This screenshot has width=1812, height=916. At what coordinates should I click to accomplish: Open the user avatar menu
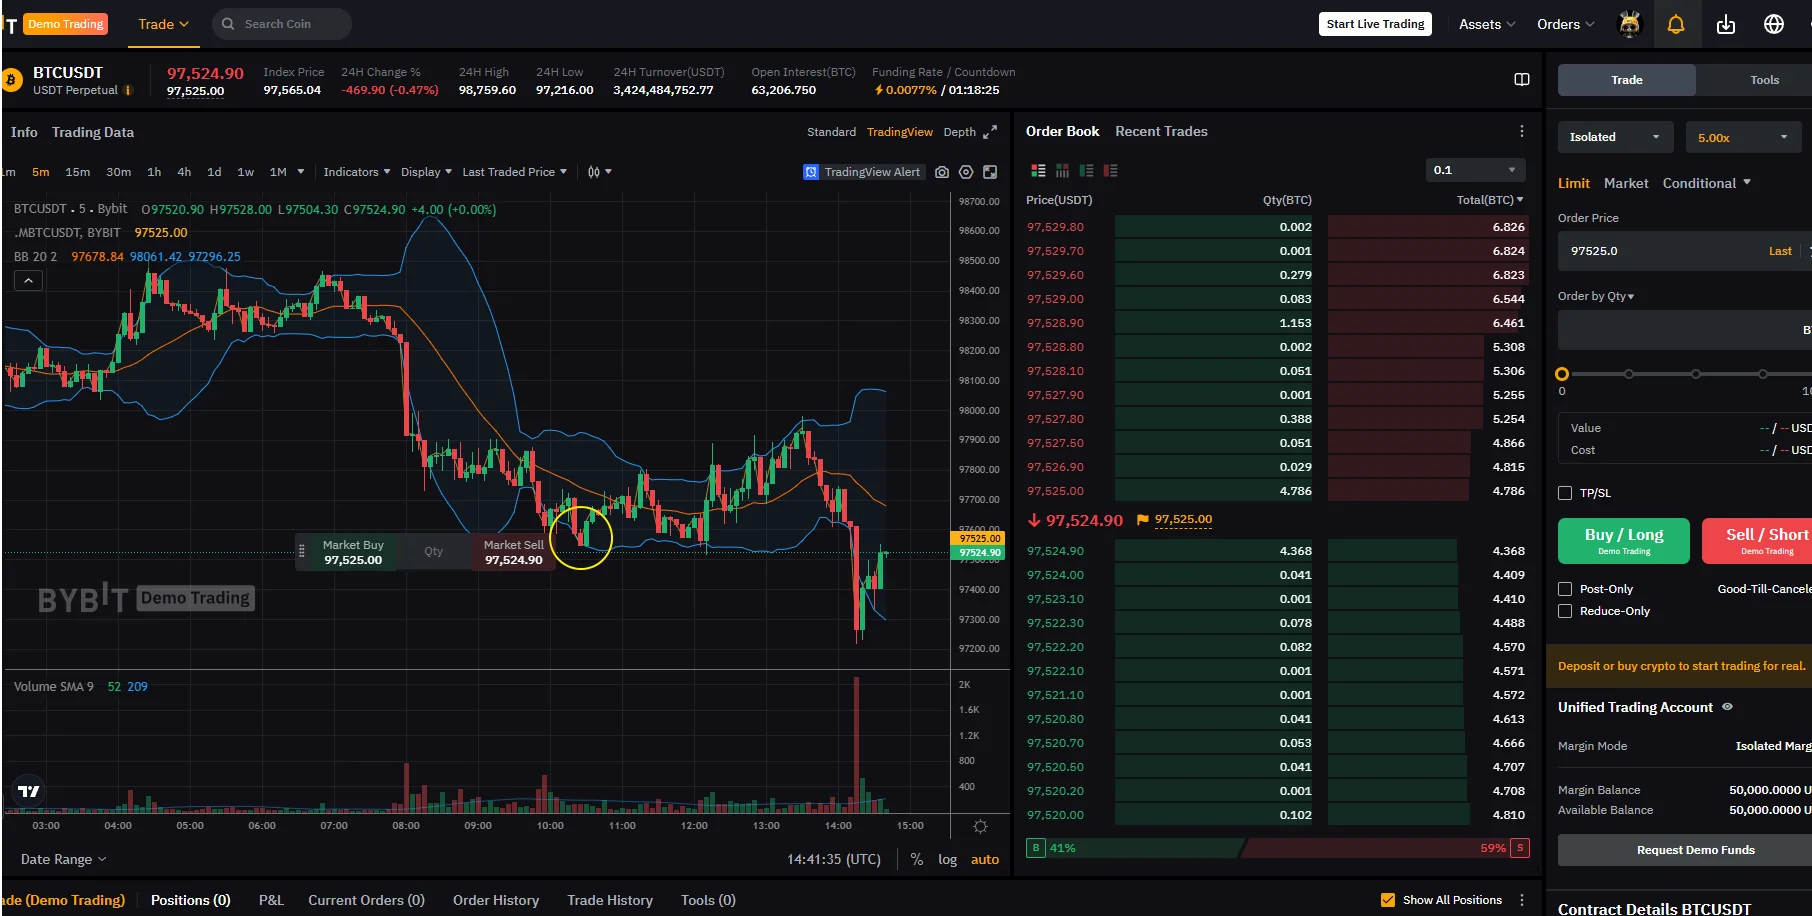[1630, 24]
